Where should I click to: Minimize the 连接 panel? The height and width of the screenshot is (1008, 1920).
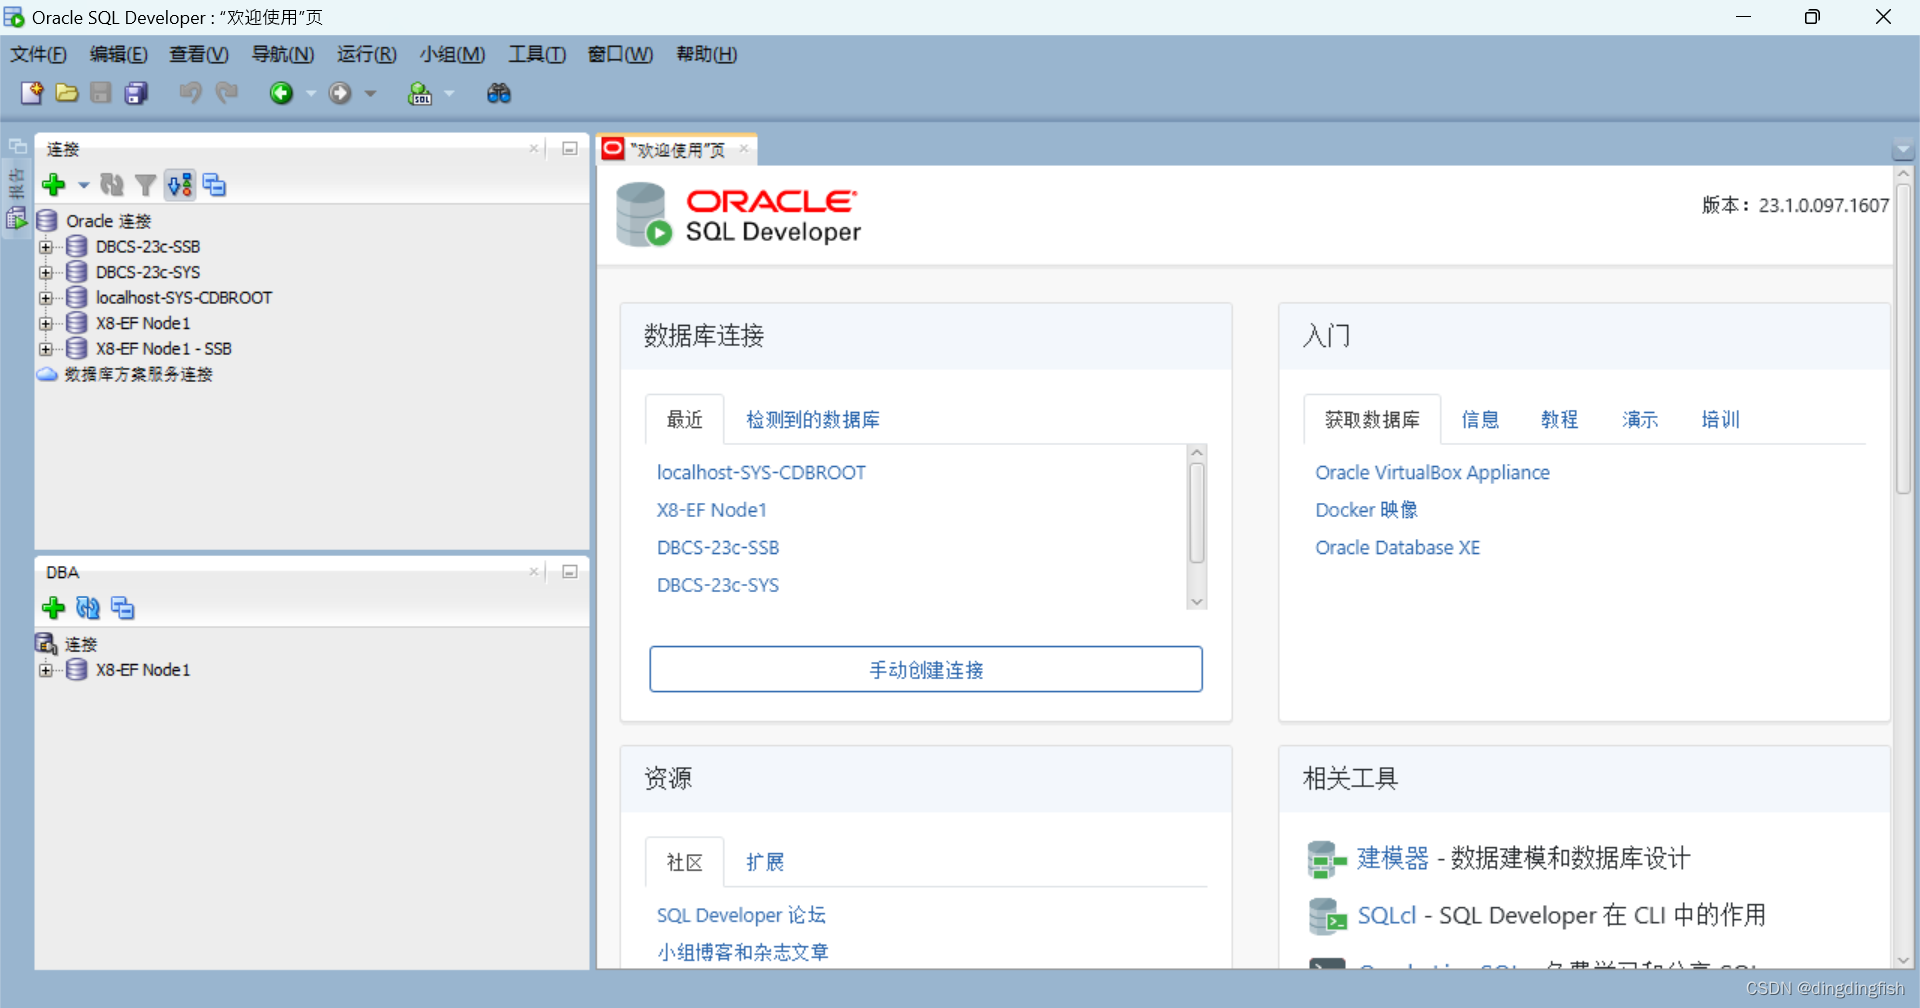[570, 149]
